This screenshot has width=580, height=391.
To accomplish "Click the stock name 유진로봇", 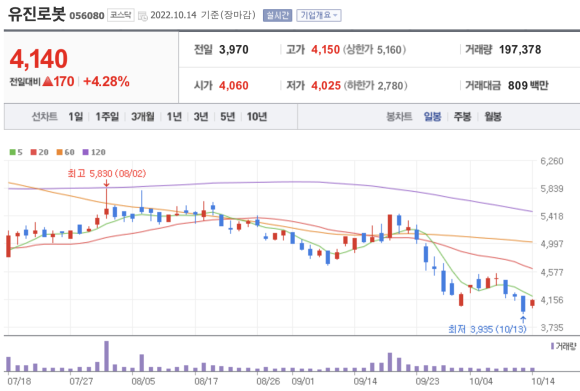I will click(x=37, y=15).
